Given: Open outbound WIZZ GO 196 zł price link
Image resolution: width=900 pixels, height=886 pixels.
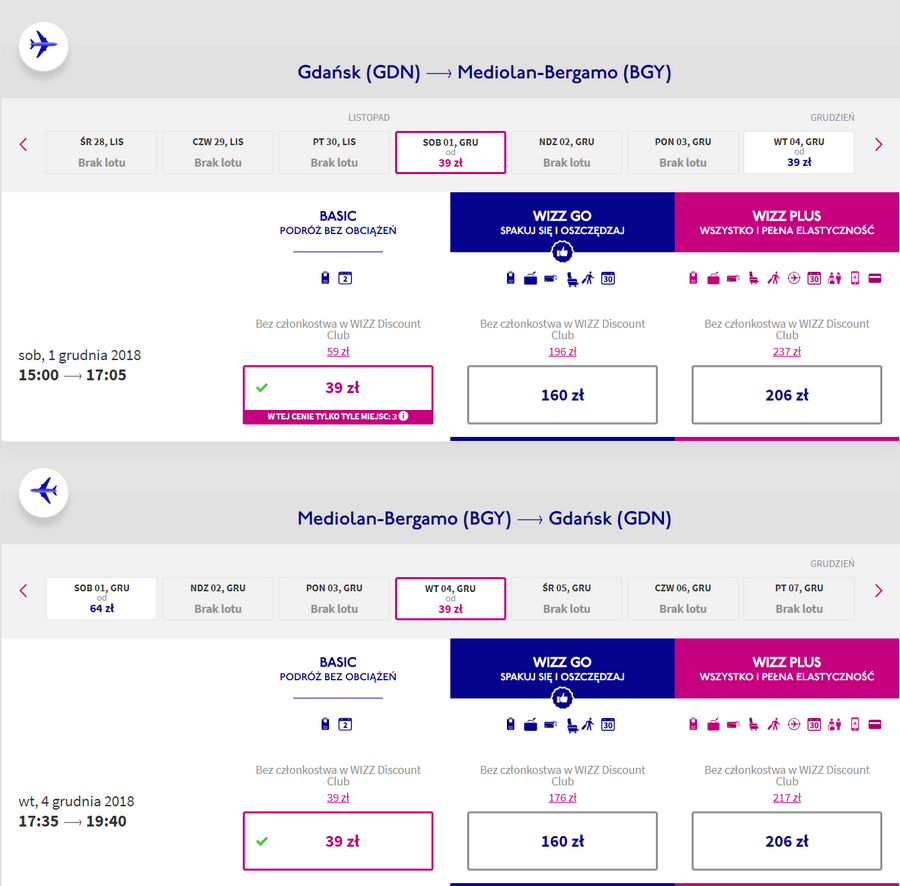Looking at the screenshot, I should click(562, 351).
